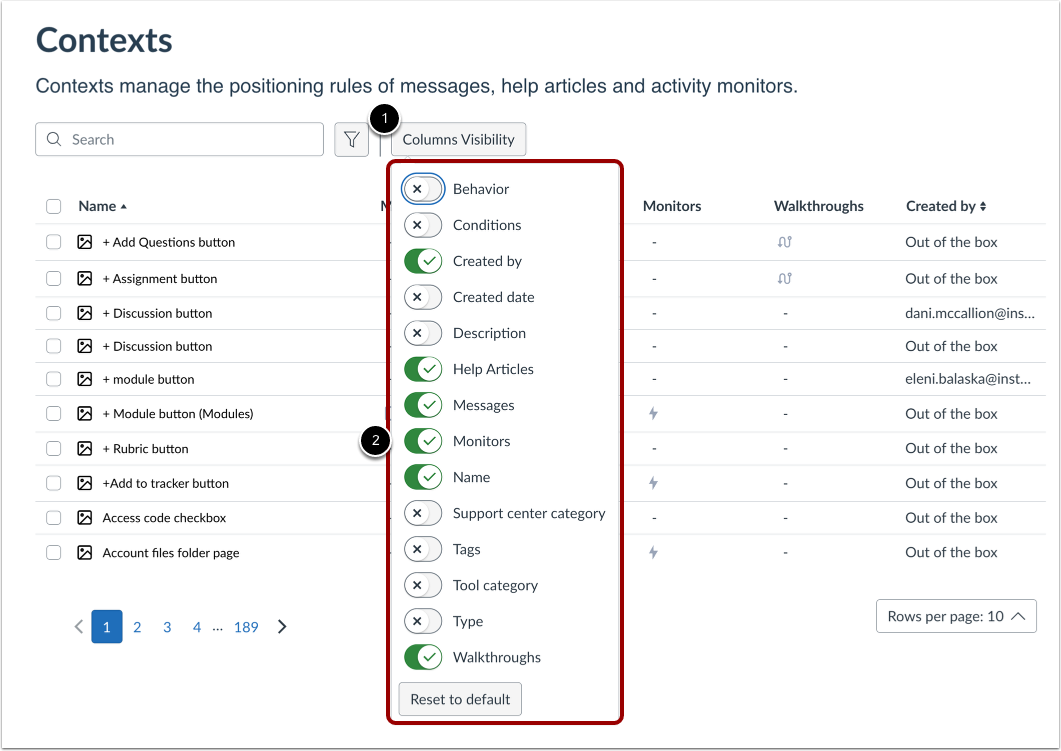Enable the Conditions column toggle
Image resolution: width=1061 pixels, height=751 pixels.
[424, 225]
